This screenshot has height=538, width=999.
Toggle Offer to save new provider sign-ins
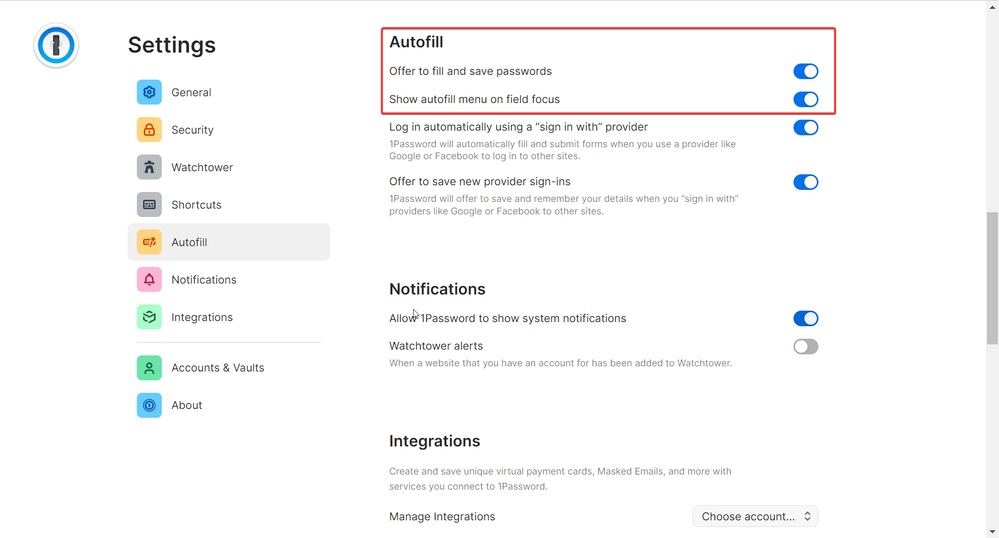pos(805,182)
